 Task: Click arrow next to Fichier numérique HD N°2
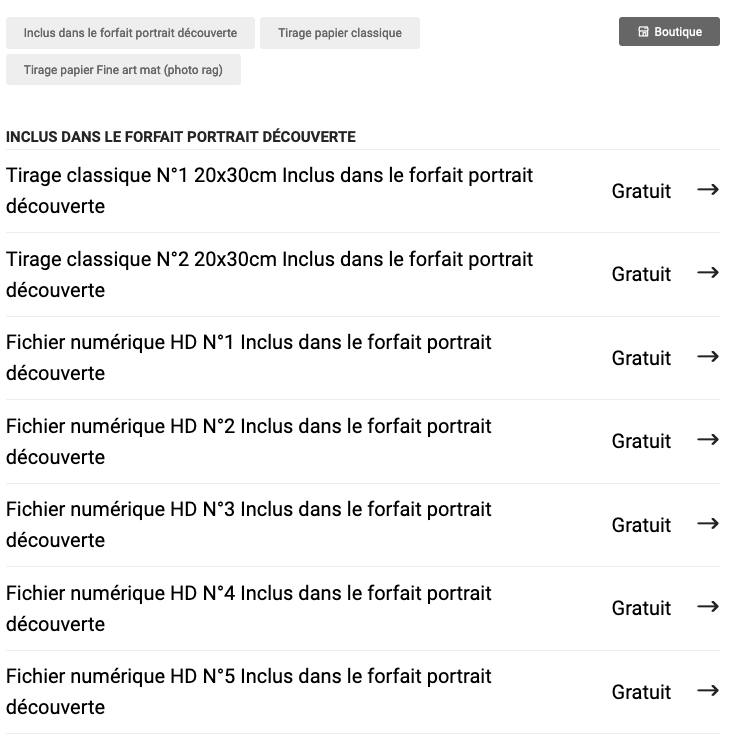(708, 440)
